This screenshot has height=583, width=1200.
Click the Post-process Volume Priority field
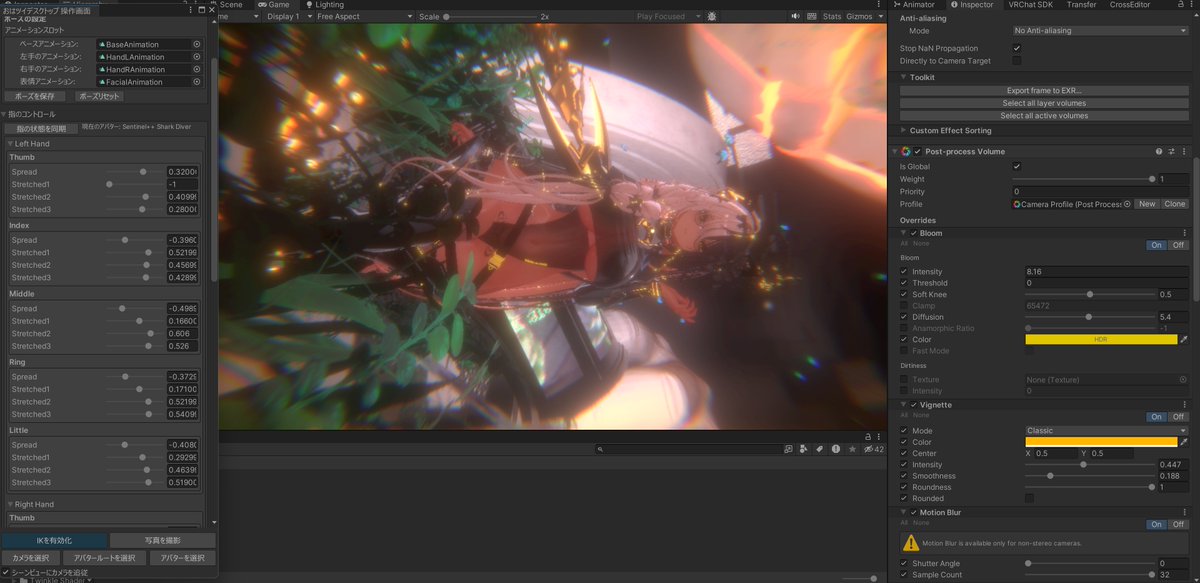coord(1100,191)
